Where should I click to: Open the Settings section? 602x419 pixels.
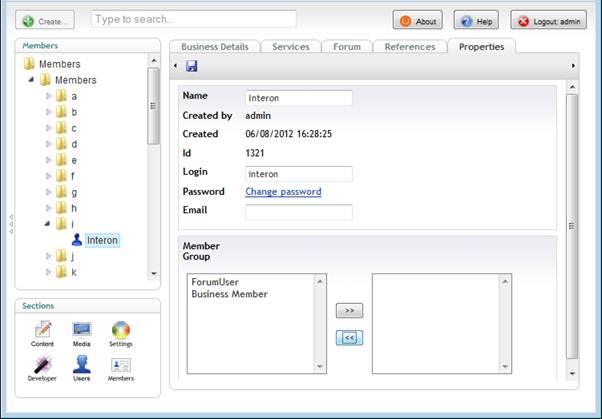120,334
